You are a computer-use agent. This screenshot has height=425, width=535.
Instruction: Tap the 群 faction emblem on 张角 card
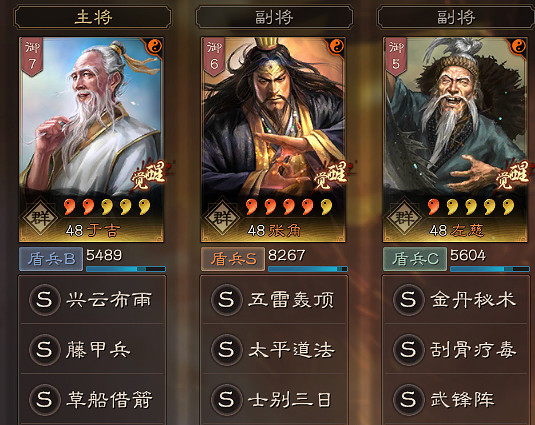click(222, 218)
